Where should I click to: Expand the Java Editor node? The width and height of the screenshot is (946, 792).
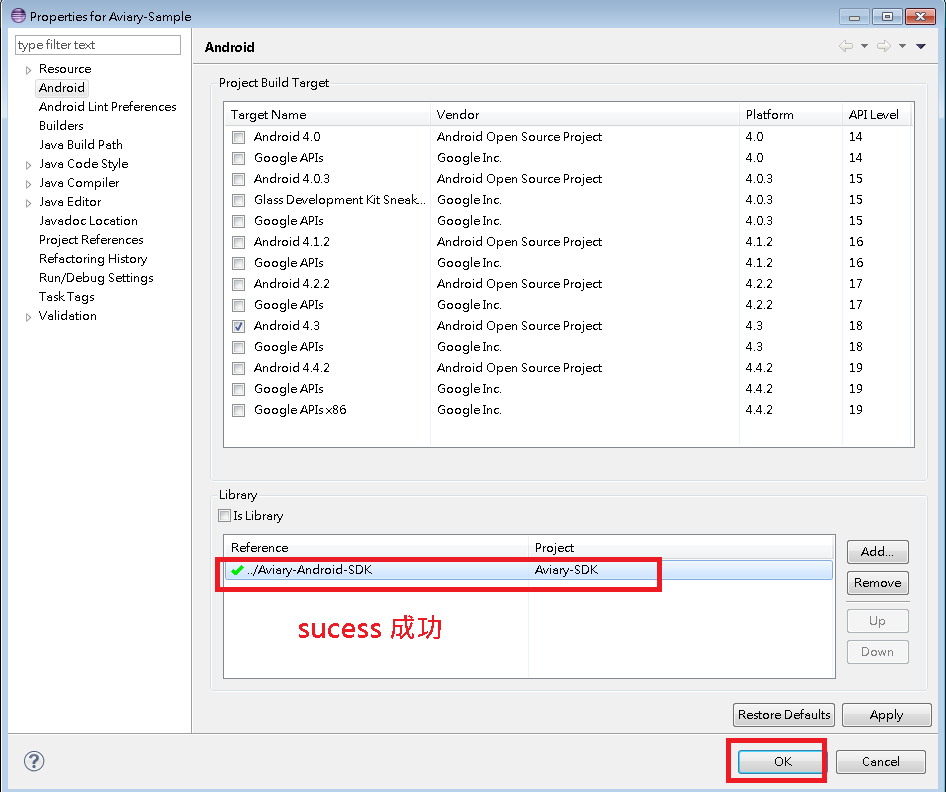tap(28, 203)
